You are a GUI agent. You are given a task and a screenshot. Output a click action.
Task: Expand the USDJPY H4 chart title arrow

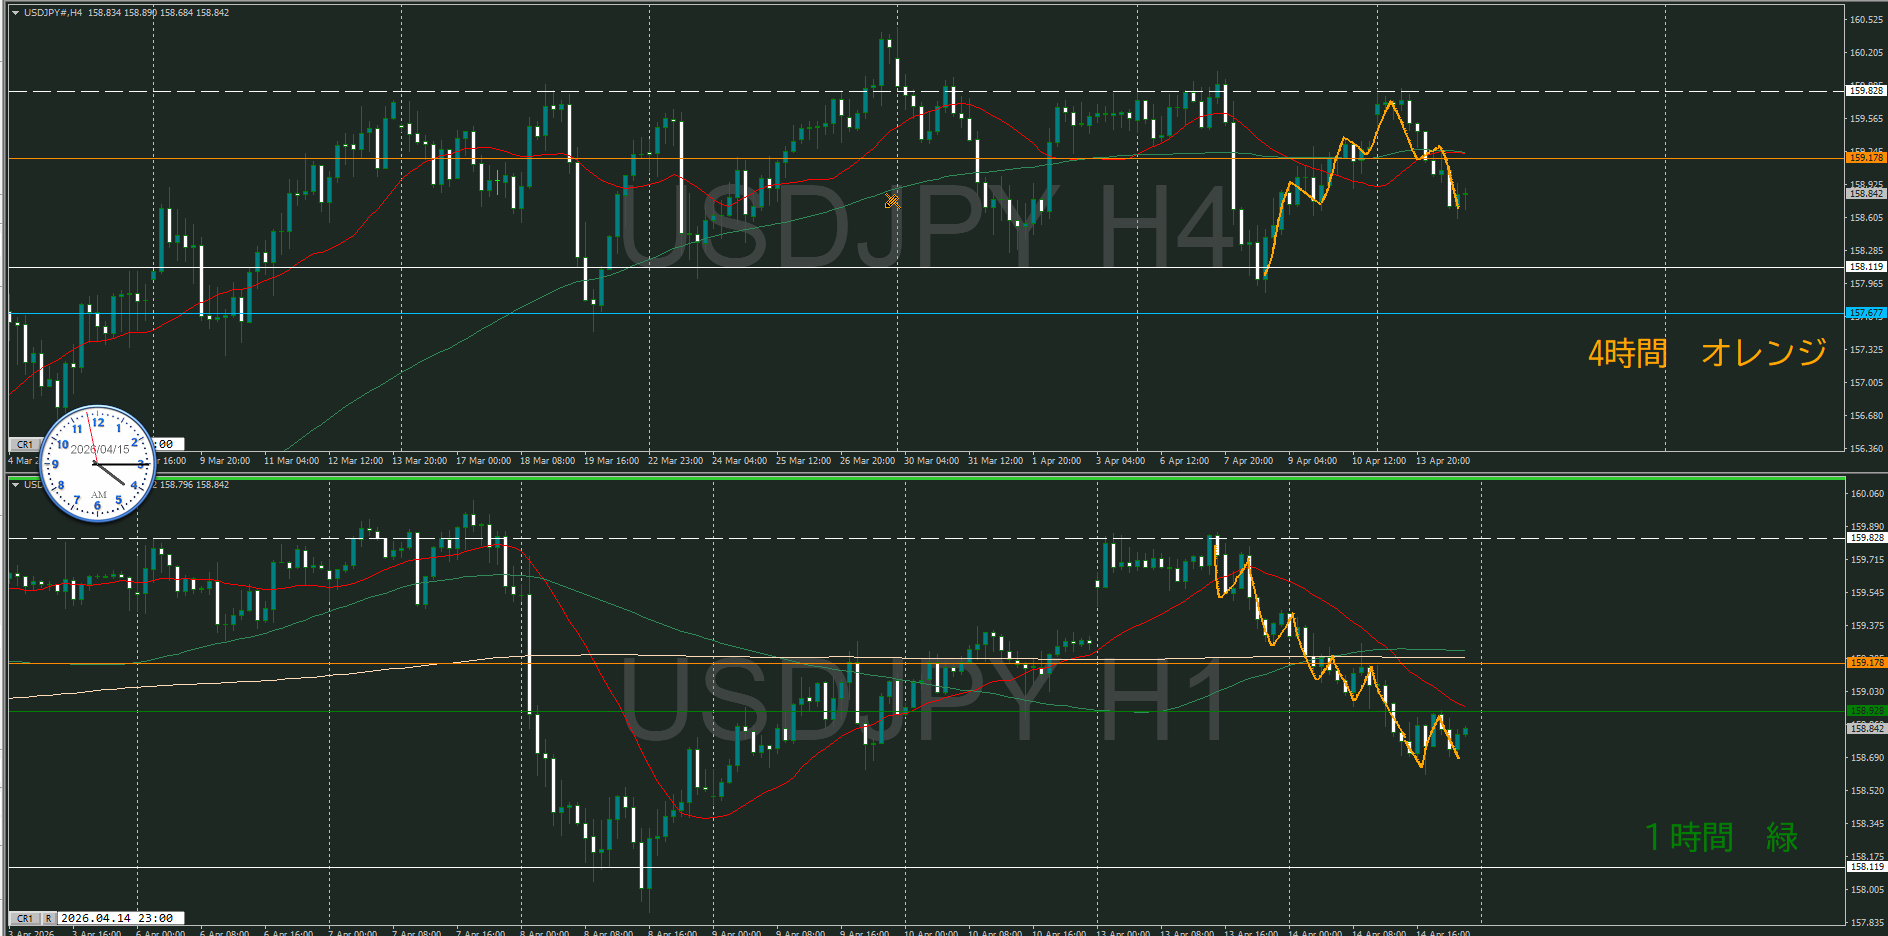[x=15, y=13]
